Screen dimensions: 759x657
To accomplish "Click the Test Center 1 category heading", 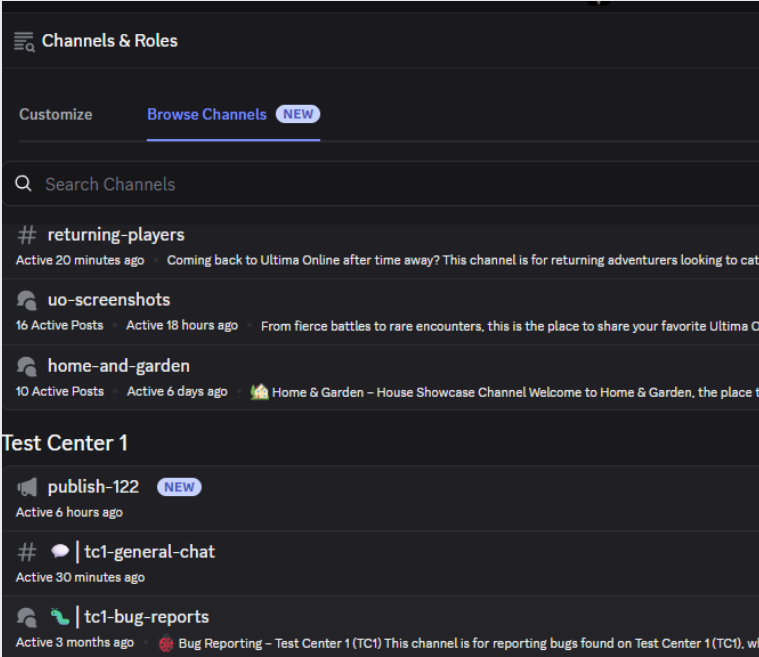I will pyautogui.click(x=65, y=443).
